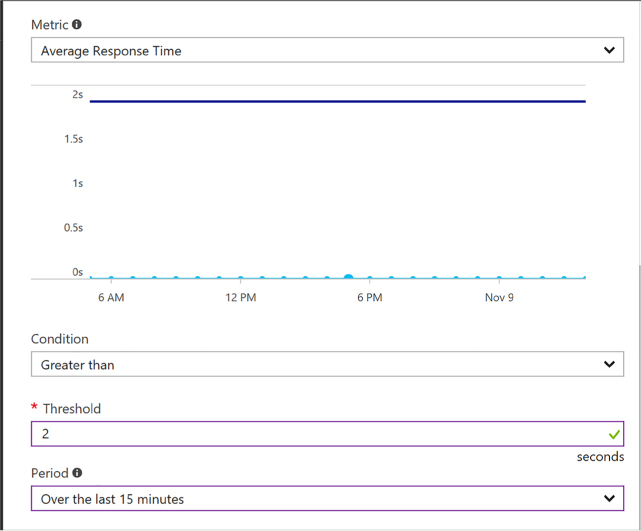641x531 pixels.
Task: Click the green checkmark in Threshold field
Action: click(614, 434)
